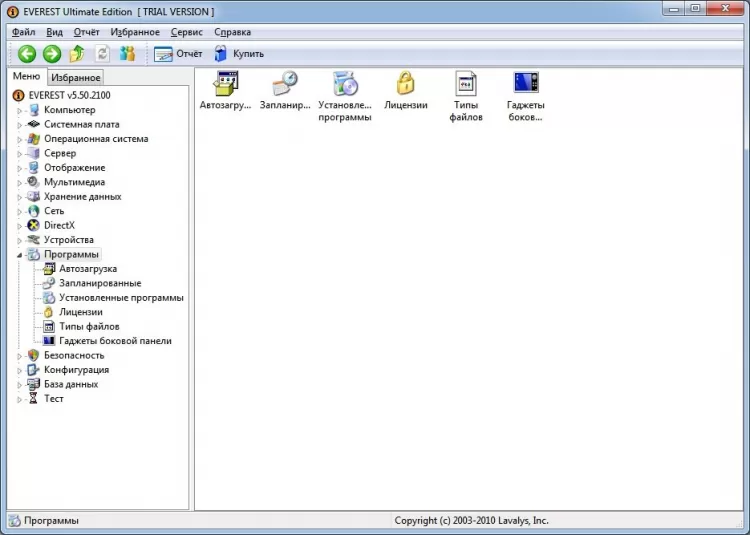
Task: Click the Copyright Lavalys status bar text
Action: [471, 521]
